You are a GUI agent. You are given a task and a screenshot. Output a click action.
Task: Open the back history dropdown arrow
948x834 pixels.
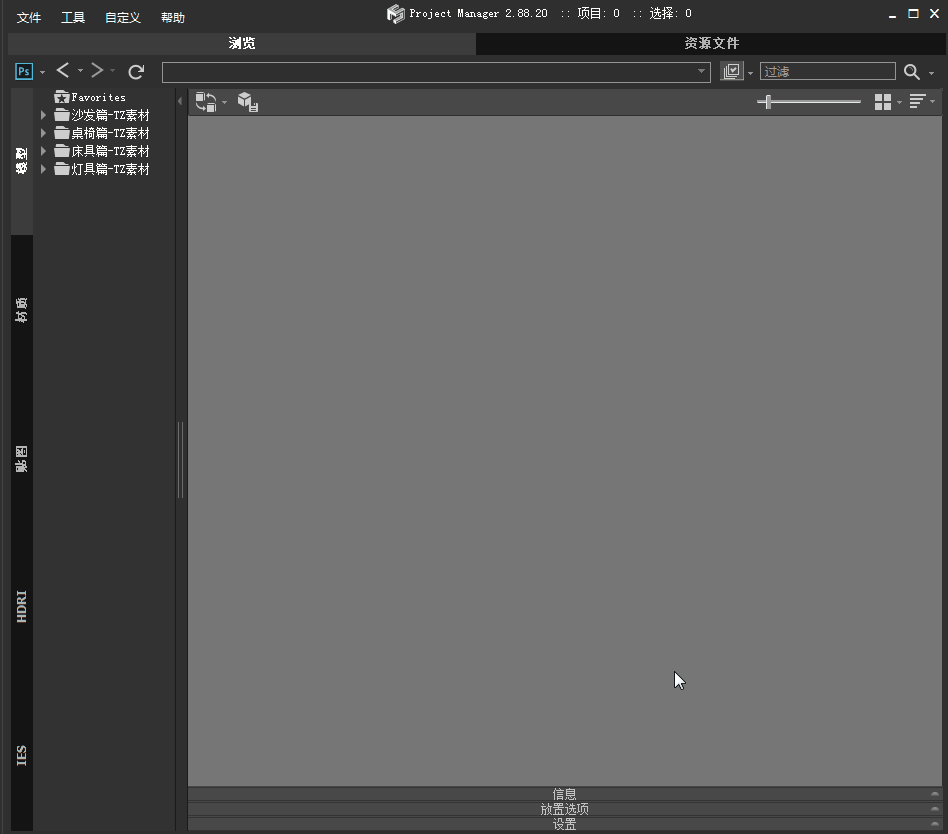point(80,71)
